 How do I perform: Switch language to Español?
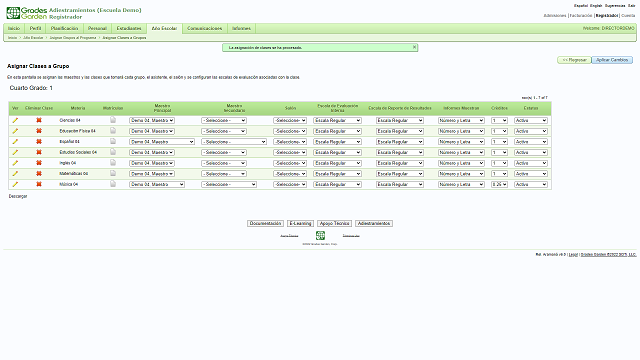[581, 6]
